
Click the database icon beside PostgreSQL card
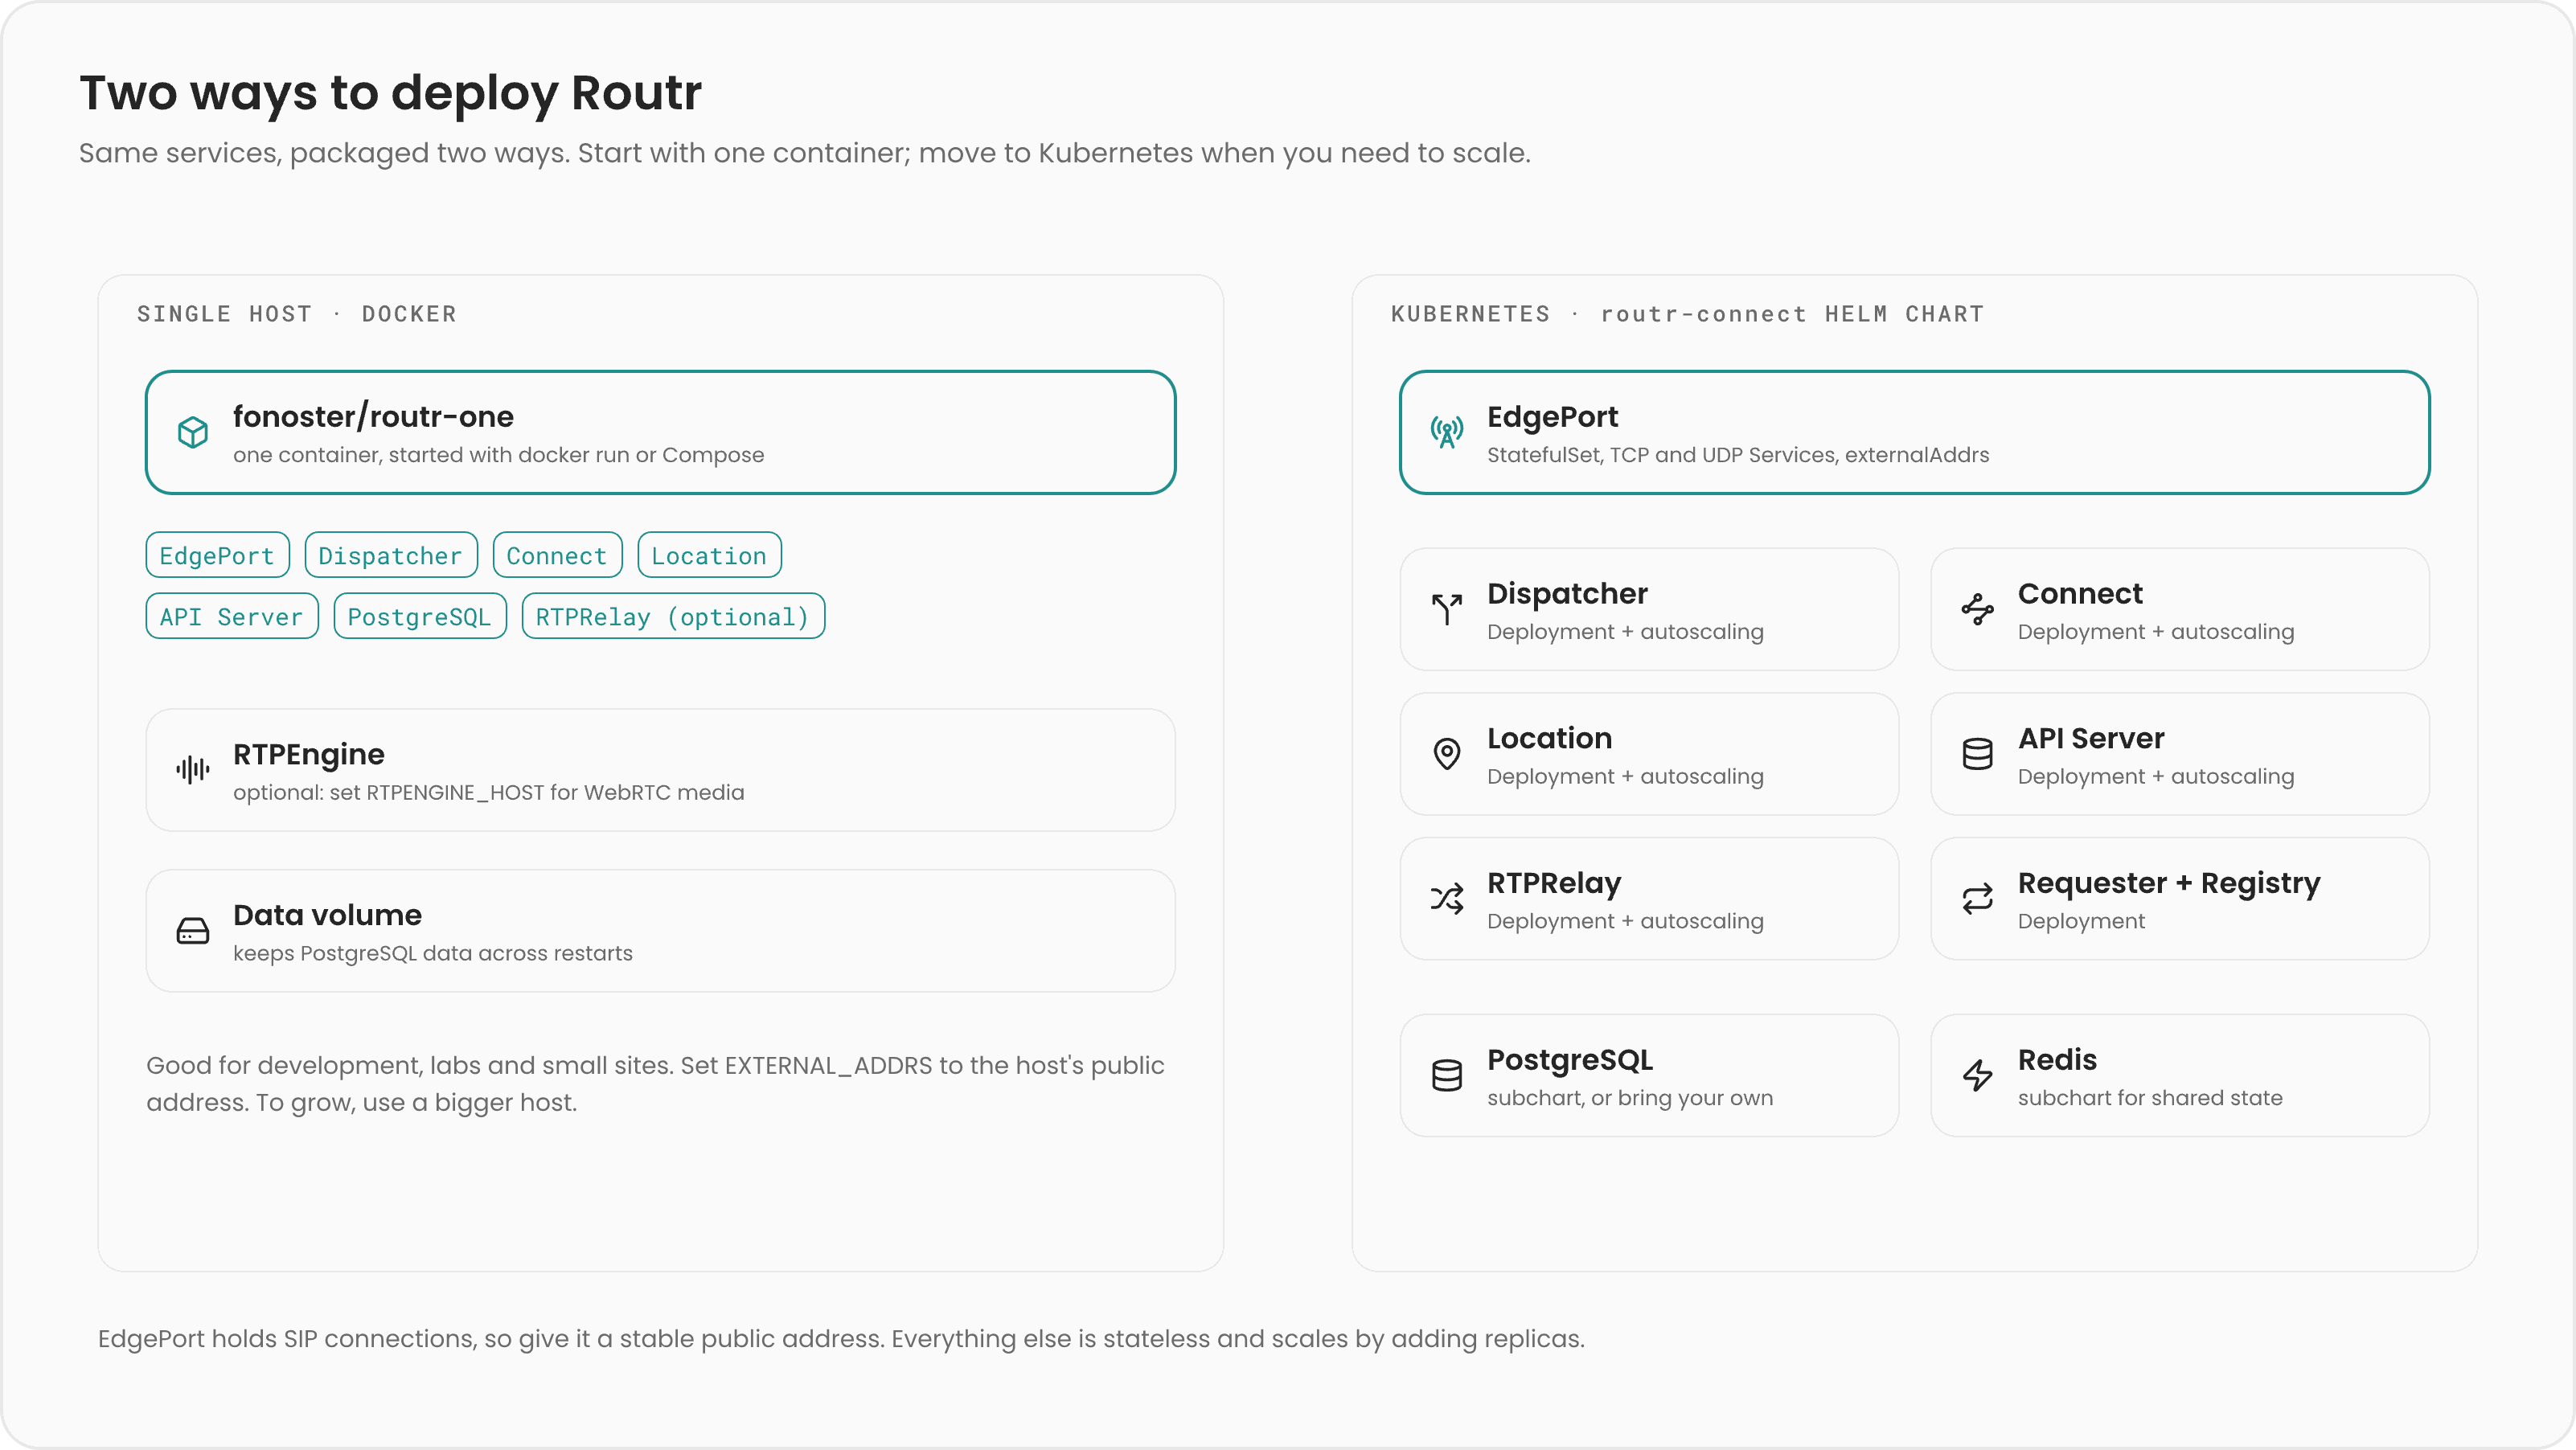coord(1447,1076)
